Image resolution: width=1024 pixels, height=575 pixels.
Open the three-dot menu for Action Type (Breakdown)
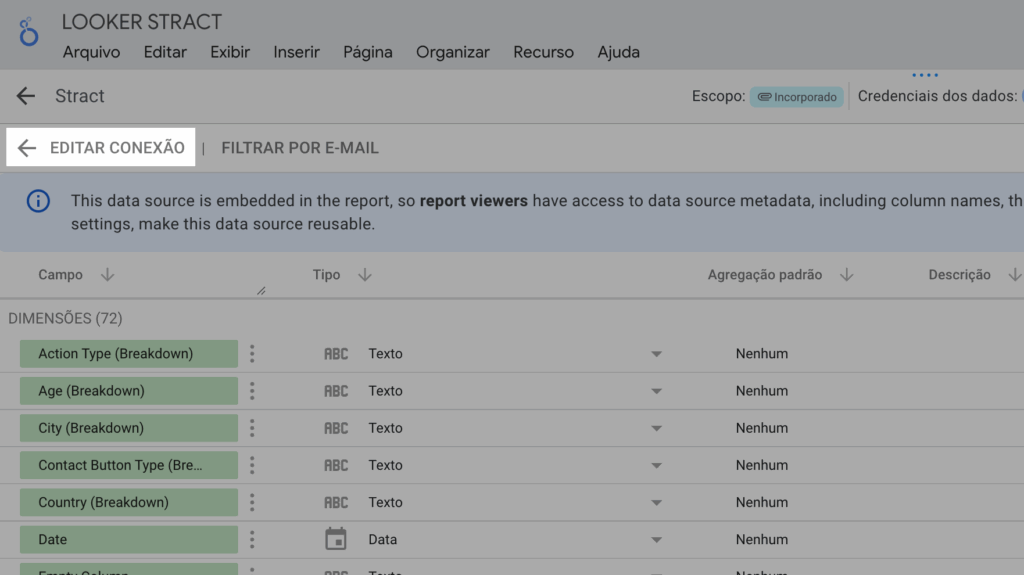(x=252, y=354)
